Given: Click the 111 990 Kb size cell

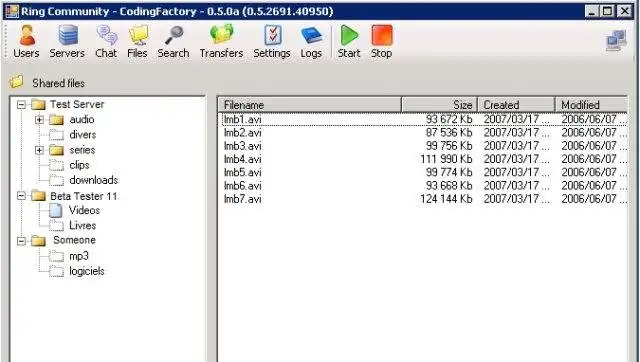Looking at the screenshot, I should (446, 159).
